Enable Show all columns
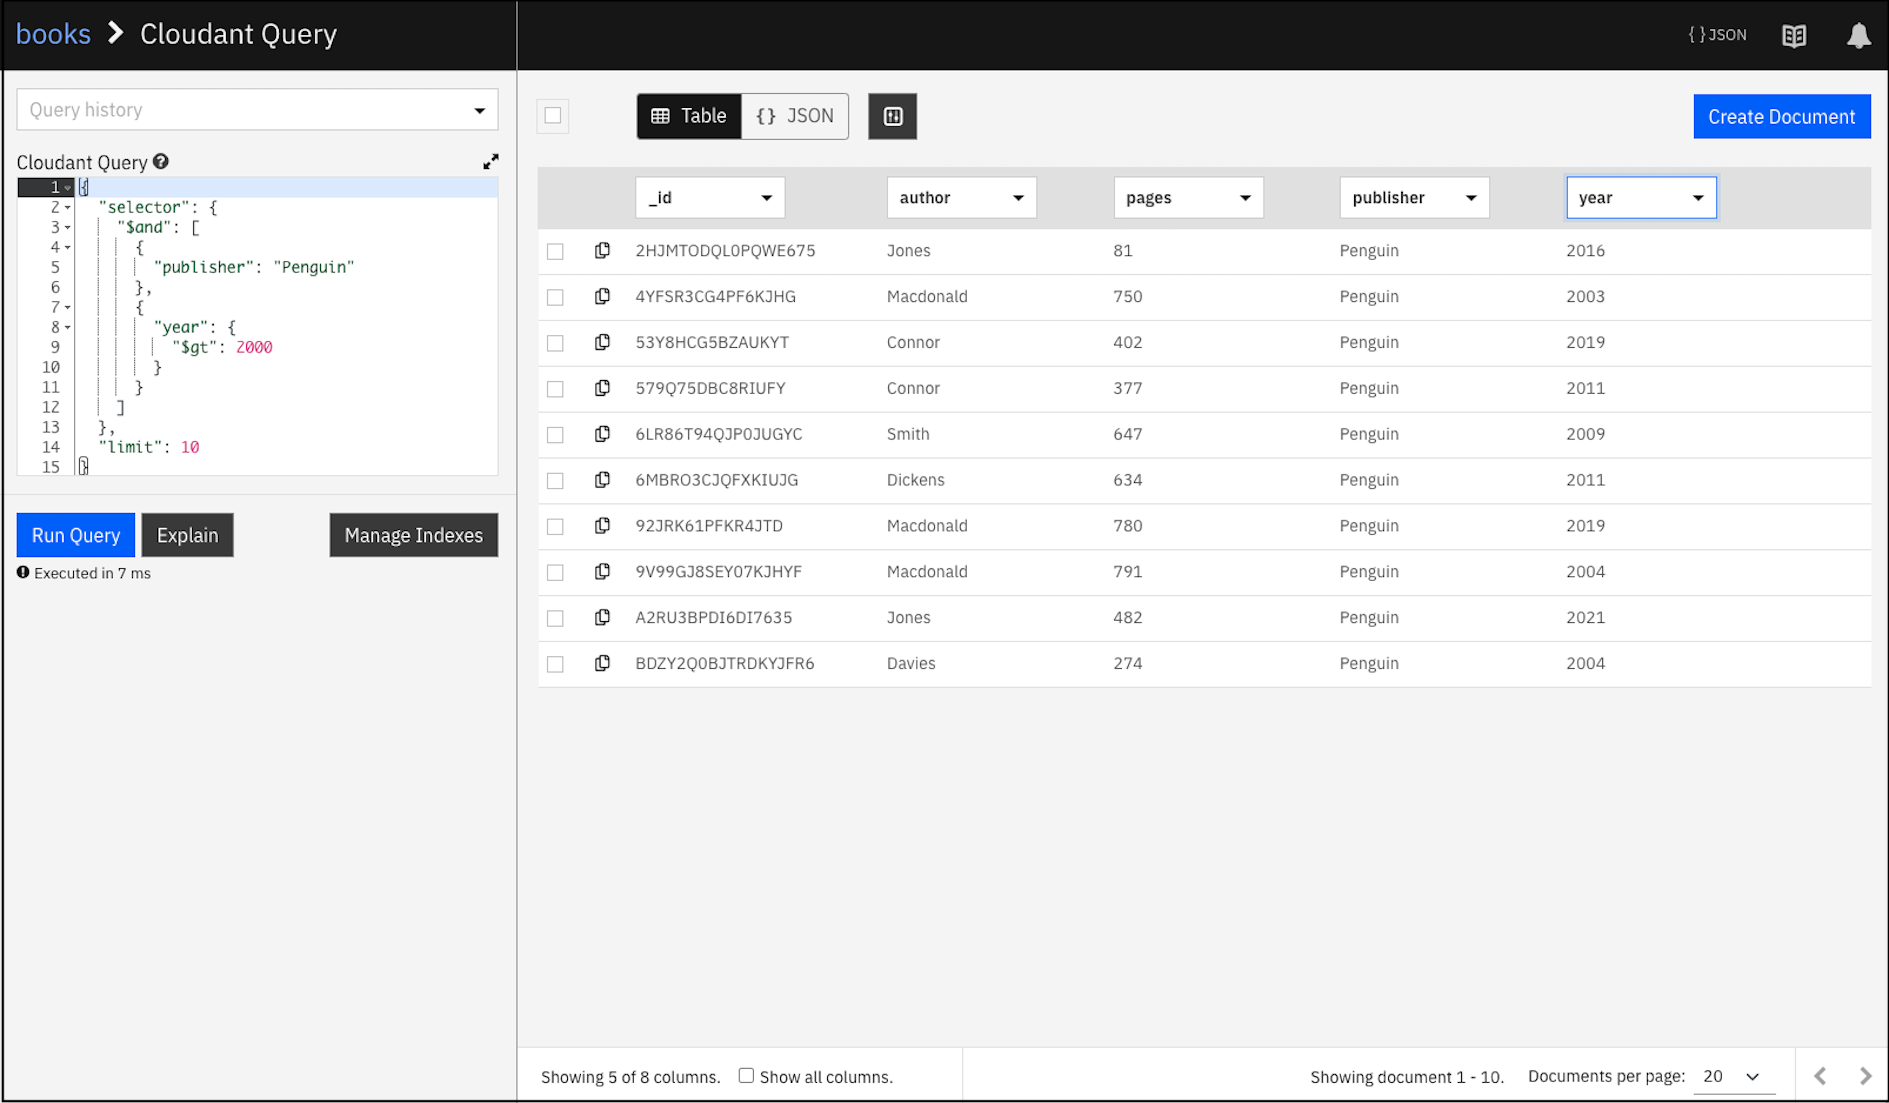Screen dimensions: 1889x1103 (x=747, y=1075)
